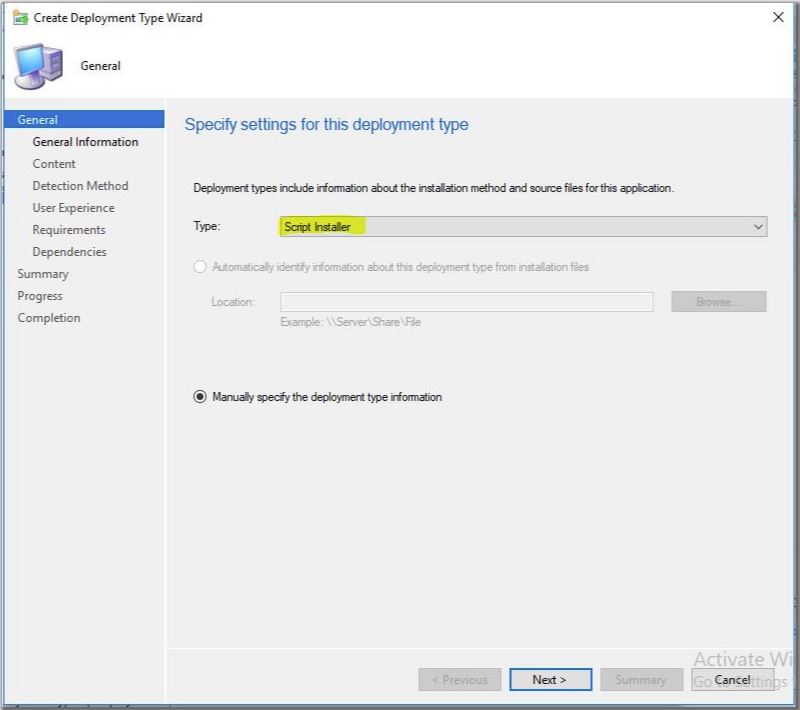The image size is (800, 710).
Task: Go to the Summary step in sidebar
Action: [x=43, y=274]
